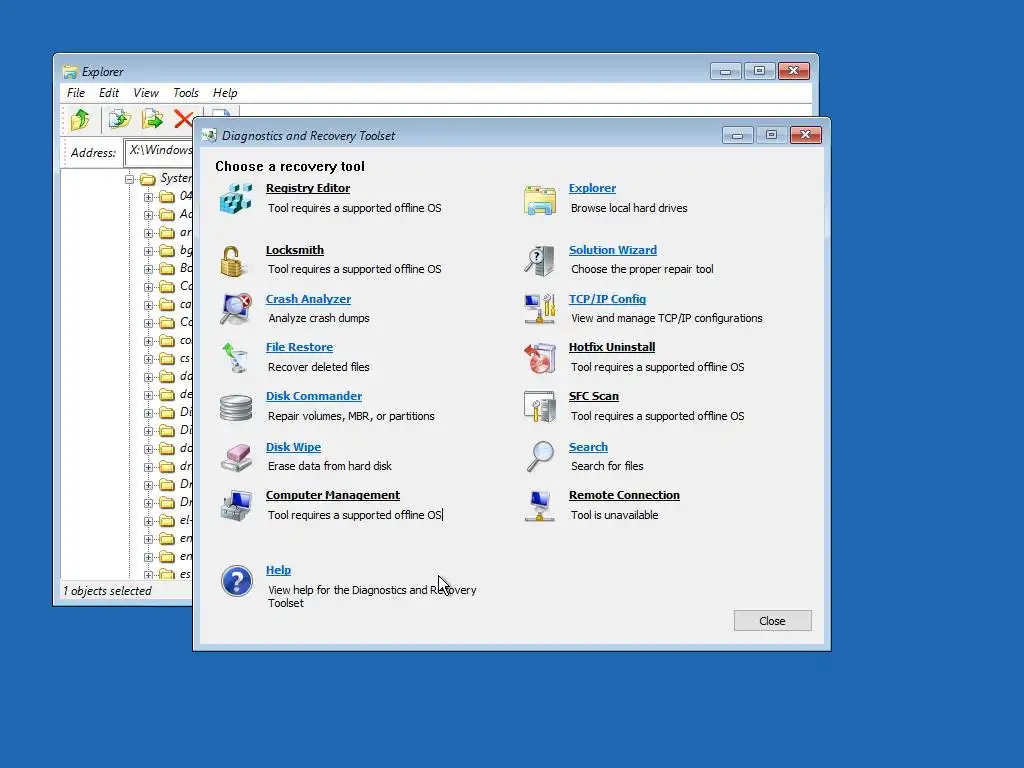Click the 'Choose a recovery tool' heading
This screenshot has height=768, width=1024.
point(290,167)
